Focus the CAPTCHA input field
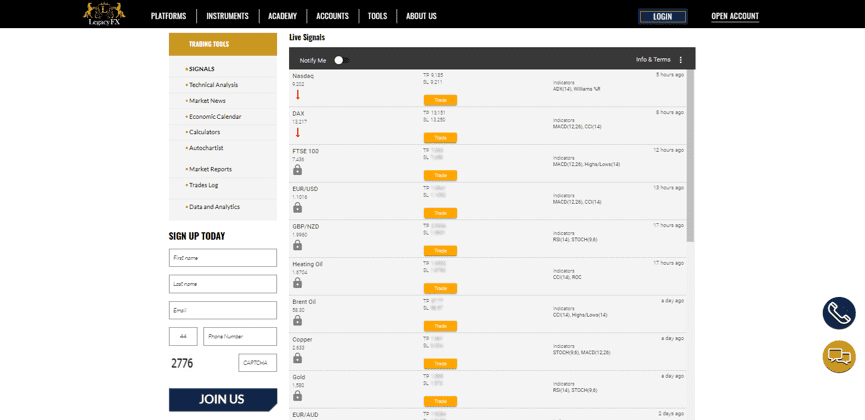The height and width of the screenshot is (420, 865). pos(258,363)
